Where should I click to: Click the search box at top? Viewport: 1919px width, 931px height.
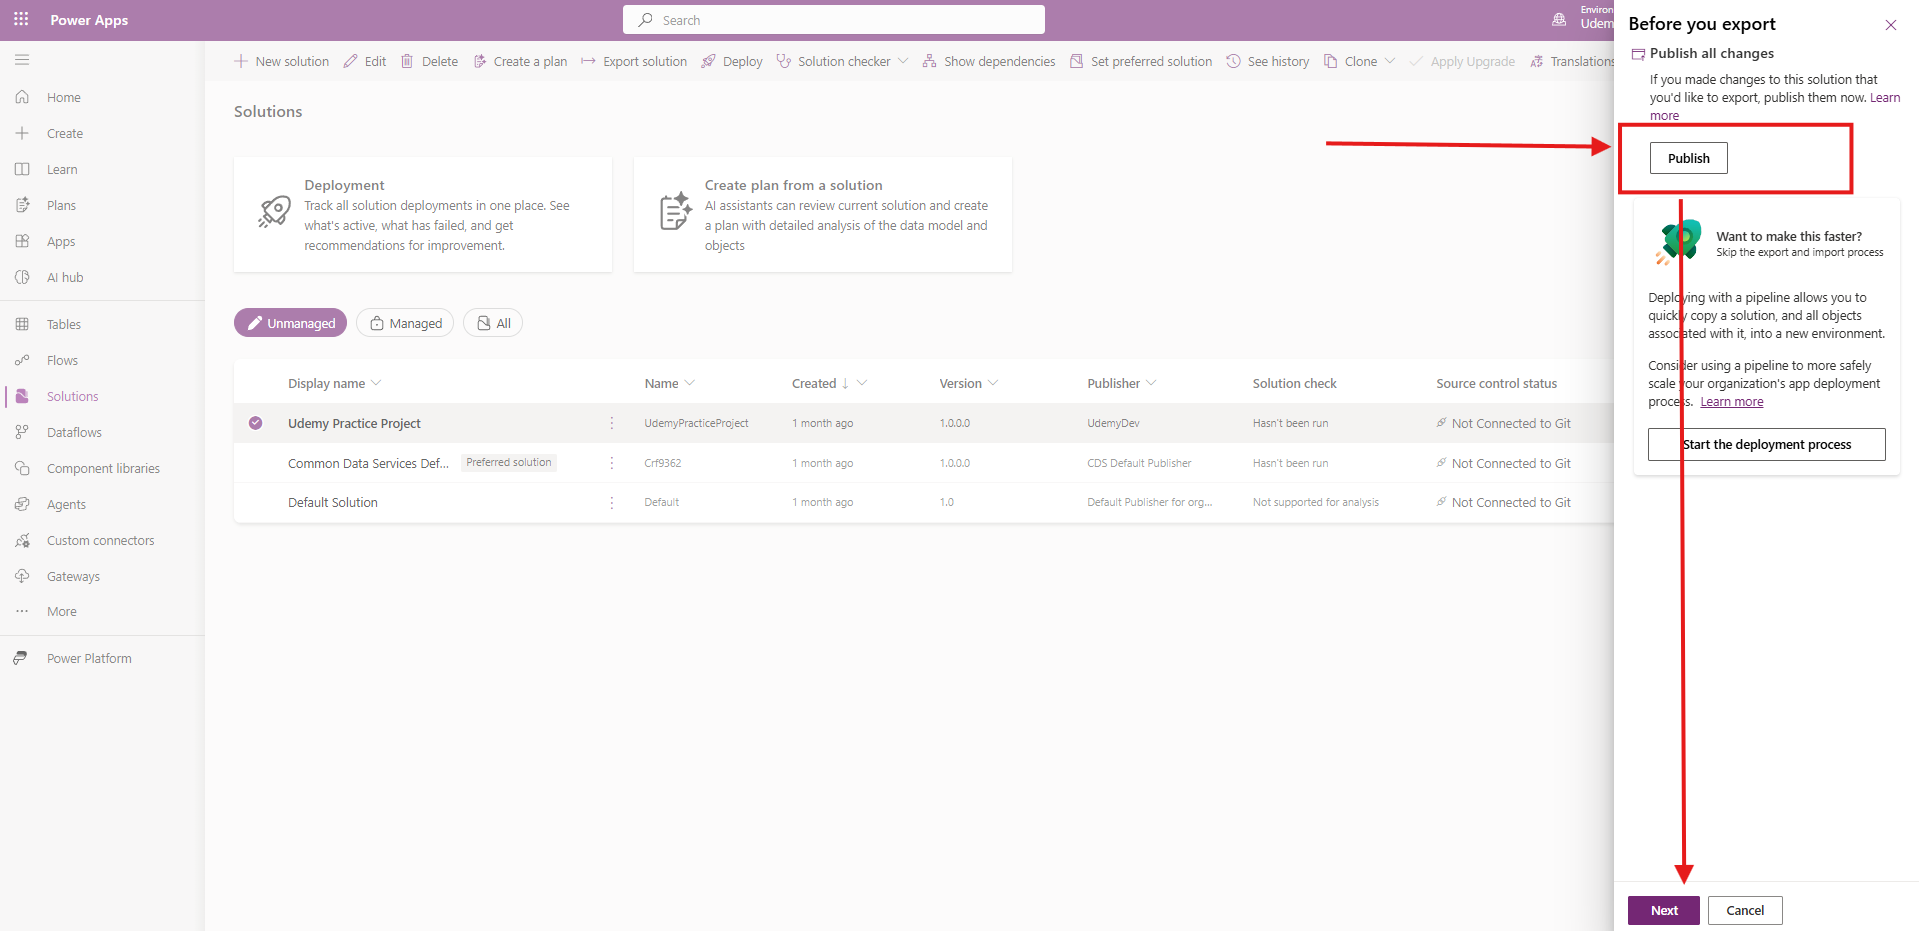coord(833,20)
